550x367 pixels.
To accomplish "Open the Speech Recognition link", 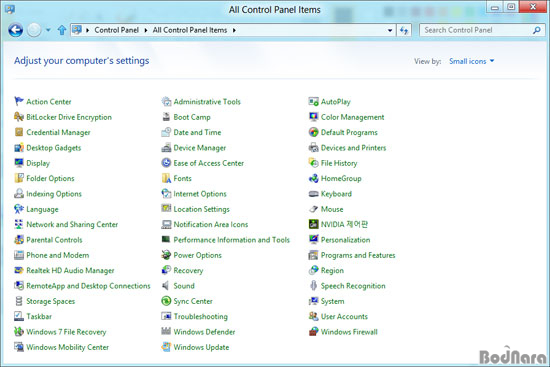I will (x=353, y=286).
